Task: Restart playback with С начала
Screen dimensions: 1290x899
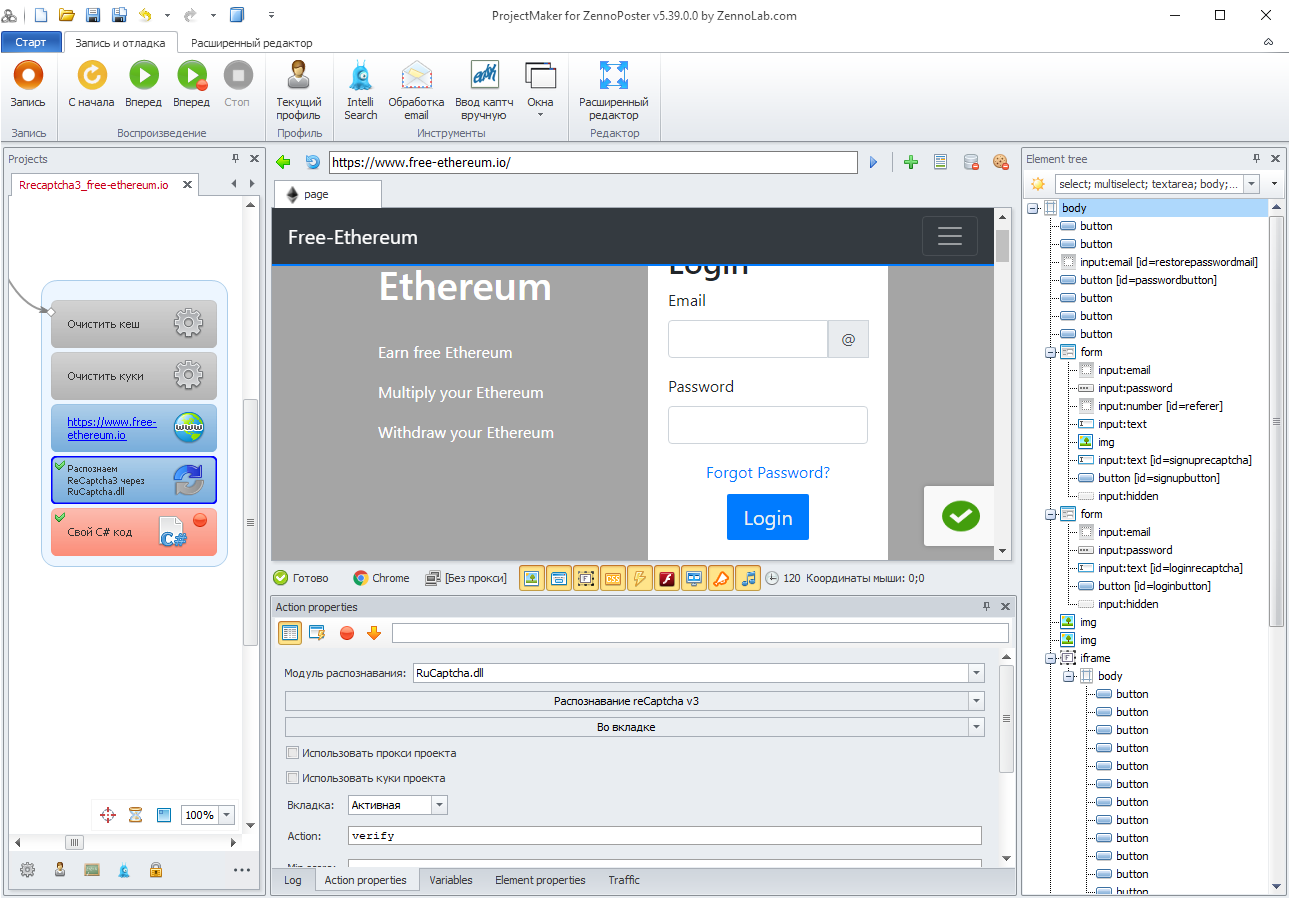Action: (x=91, y=84)
